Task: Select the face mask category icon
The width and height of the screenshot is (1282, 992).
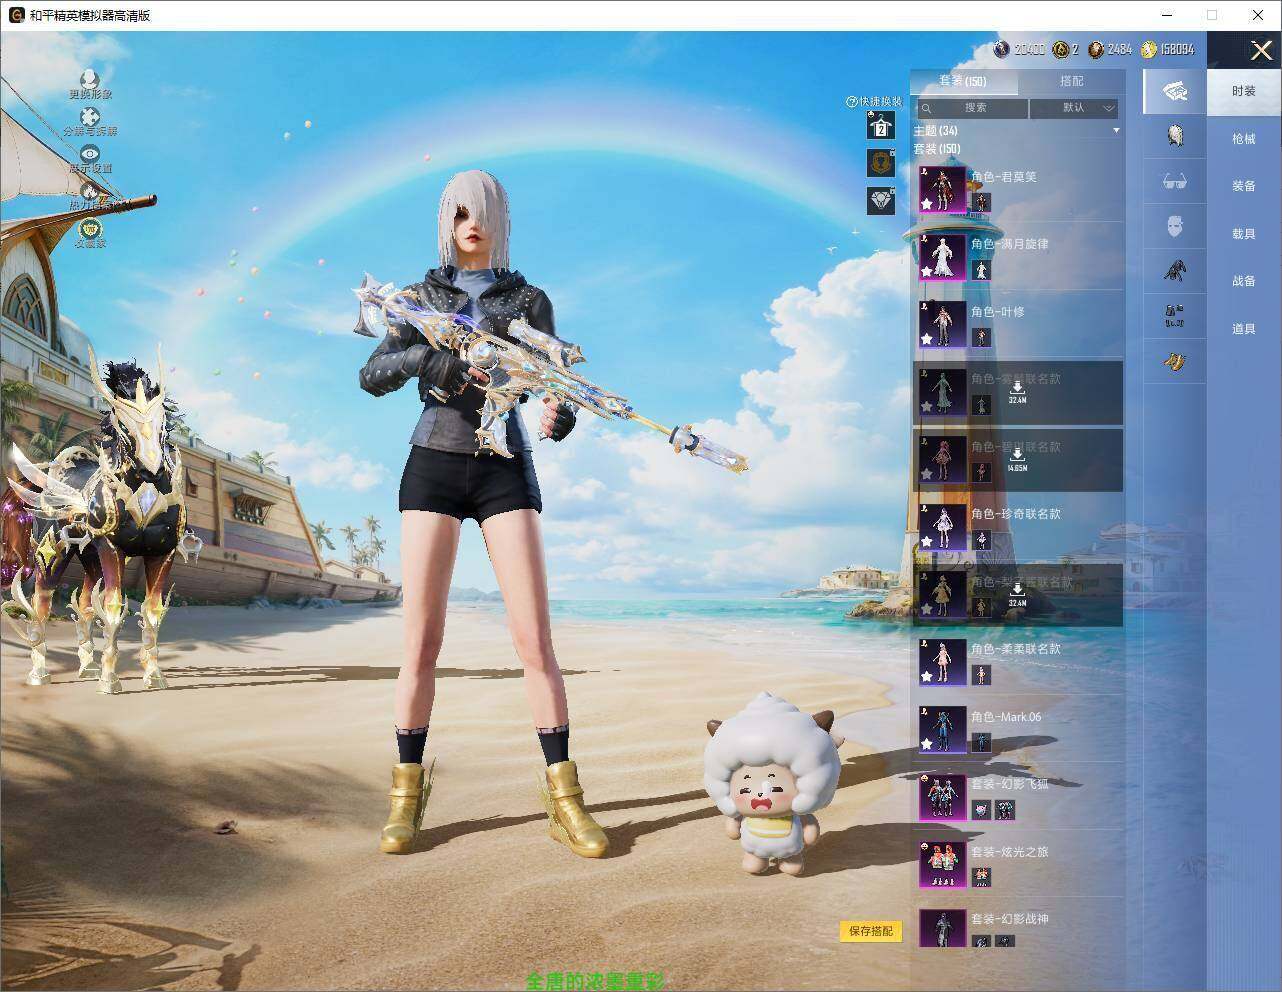Action: pyautogui.click(x=1175, y=226)
